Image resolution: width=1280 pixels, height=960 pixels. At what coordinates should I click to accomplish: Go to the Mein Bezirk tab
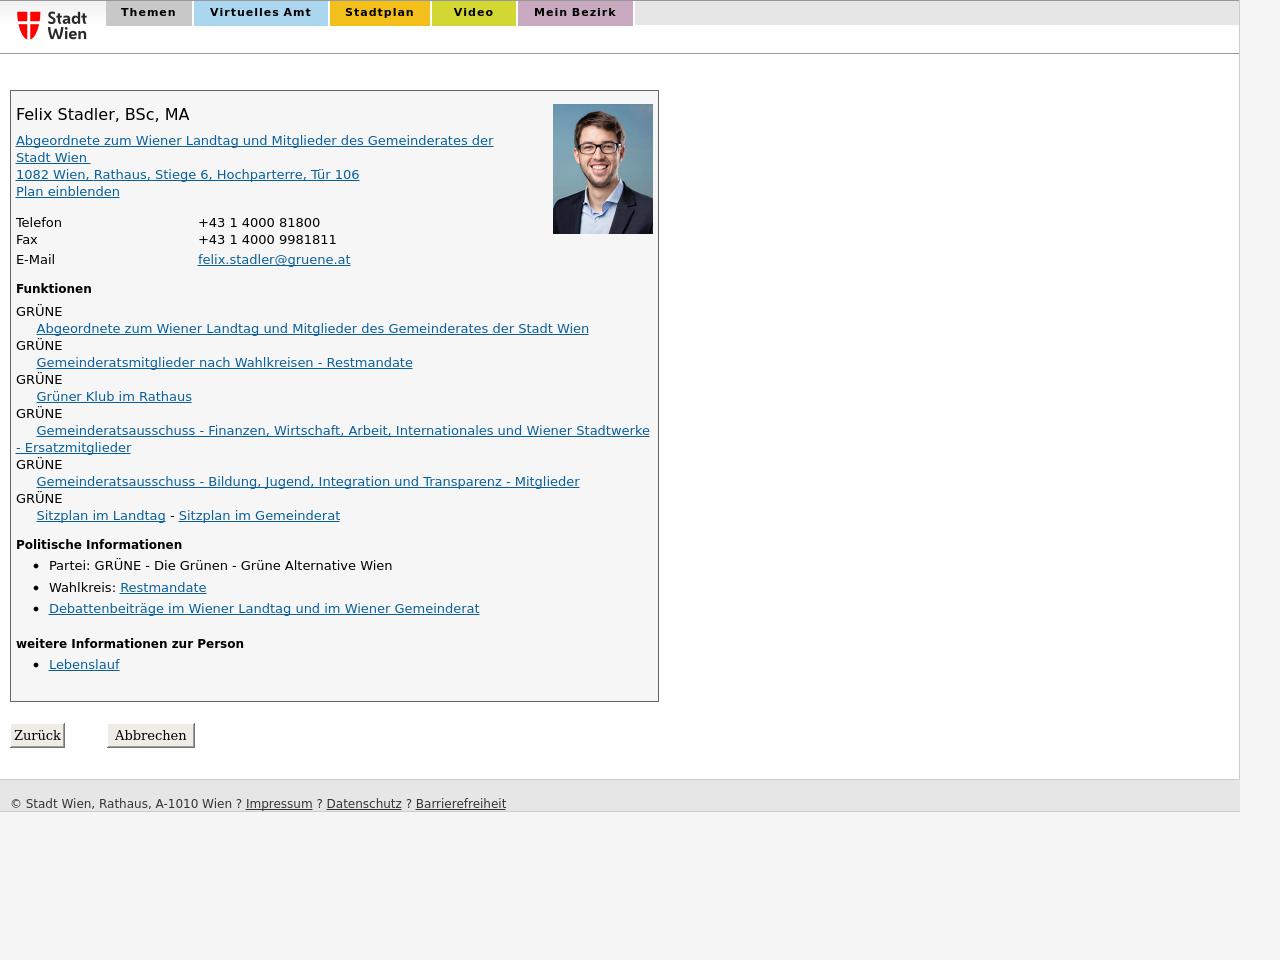[x=575, y=13]
